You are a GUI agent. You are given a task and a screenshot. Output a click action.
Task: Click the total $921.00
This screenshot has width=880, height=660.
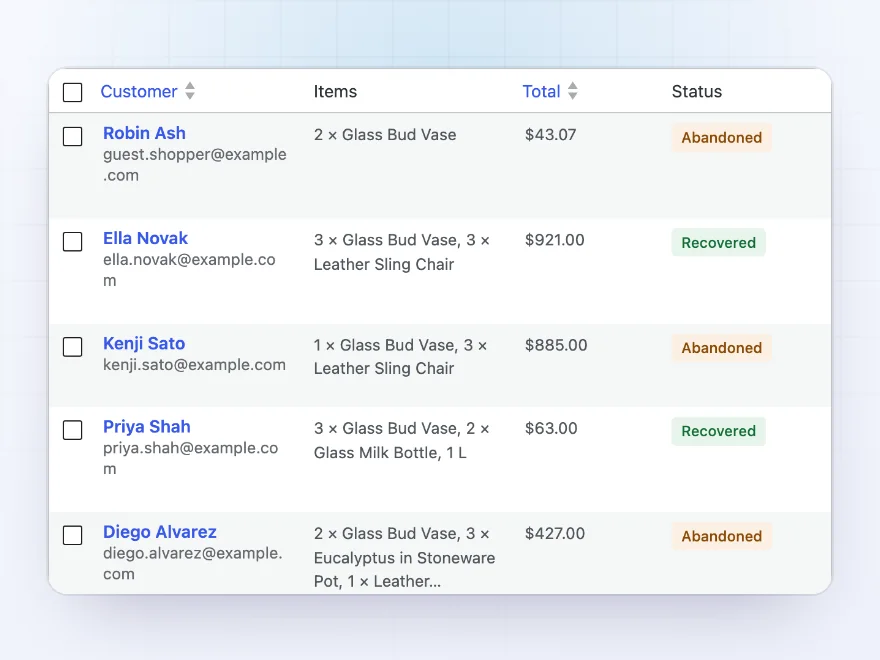pos(554,240)
